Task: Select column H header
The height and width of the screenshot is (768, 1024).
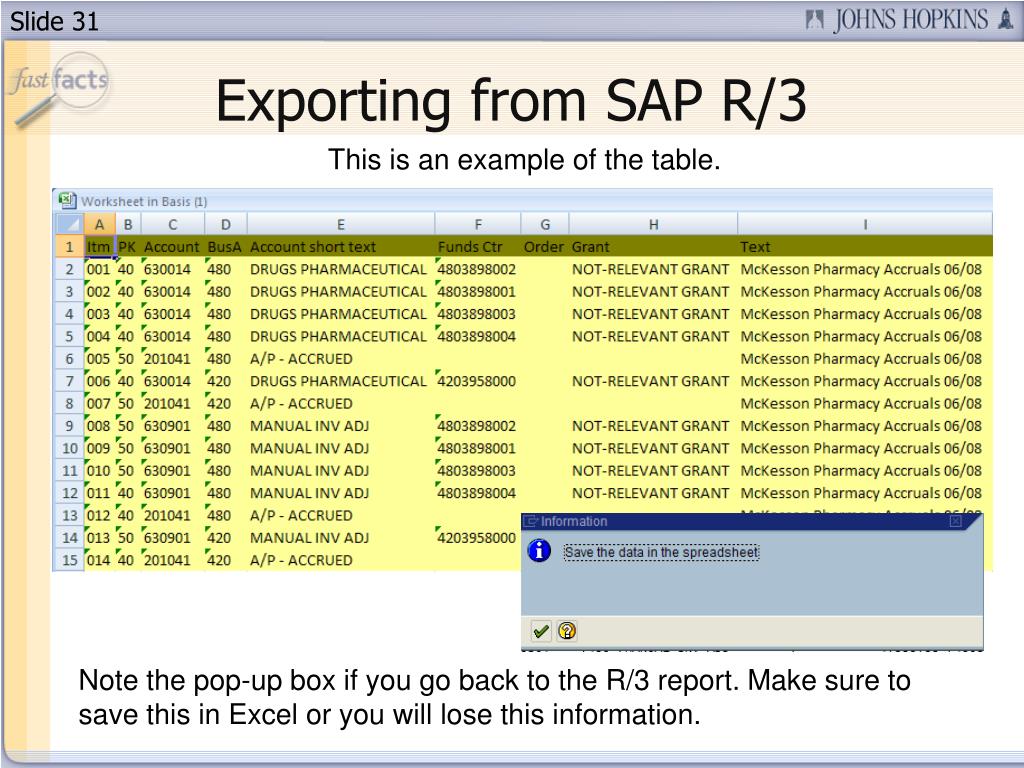Action: click(653, 224)
